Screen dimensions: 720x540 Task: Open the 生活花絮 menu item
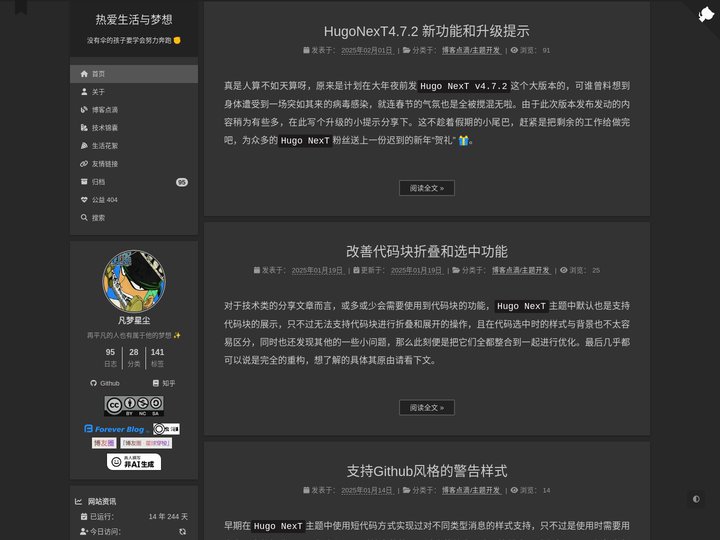click(x=134, y=146)
